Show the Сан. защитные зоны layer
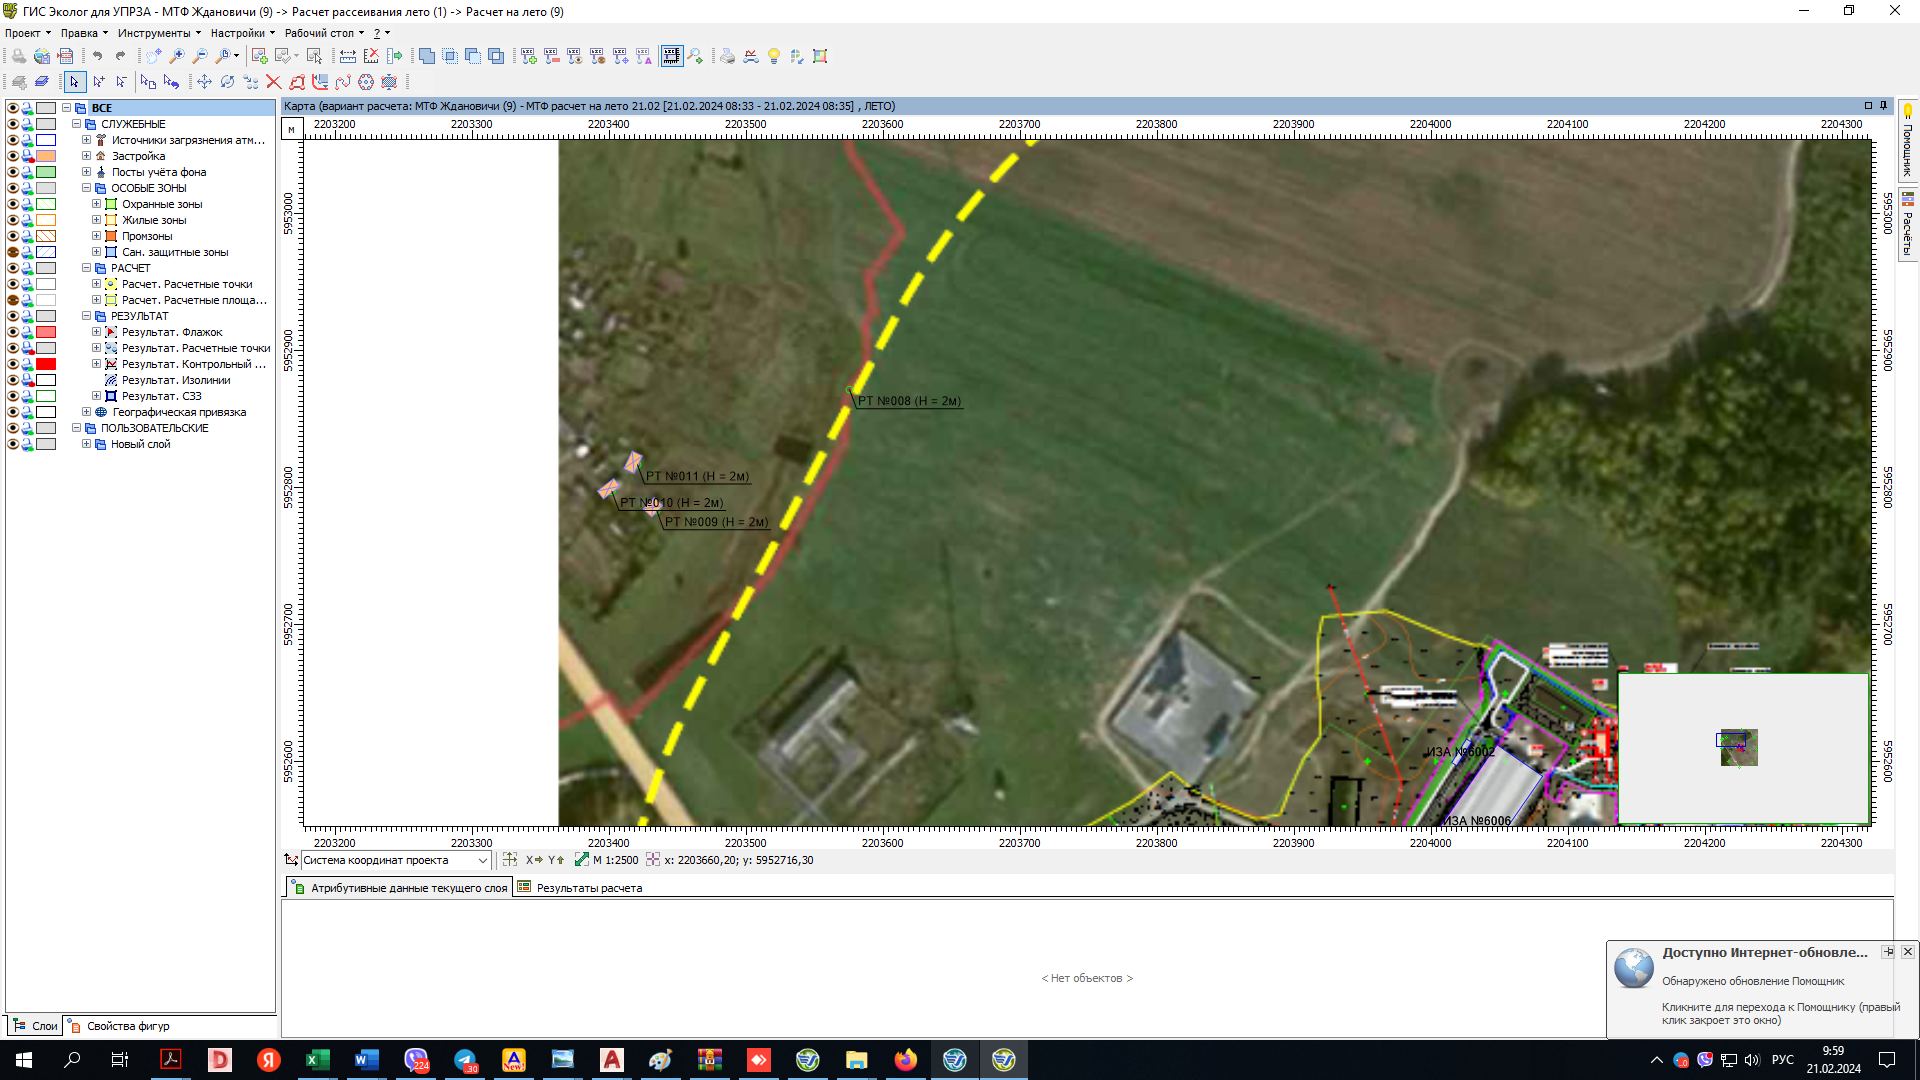The width and height of the screenshot is (1920, 1080). pos(13,252)
